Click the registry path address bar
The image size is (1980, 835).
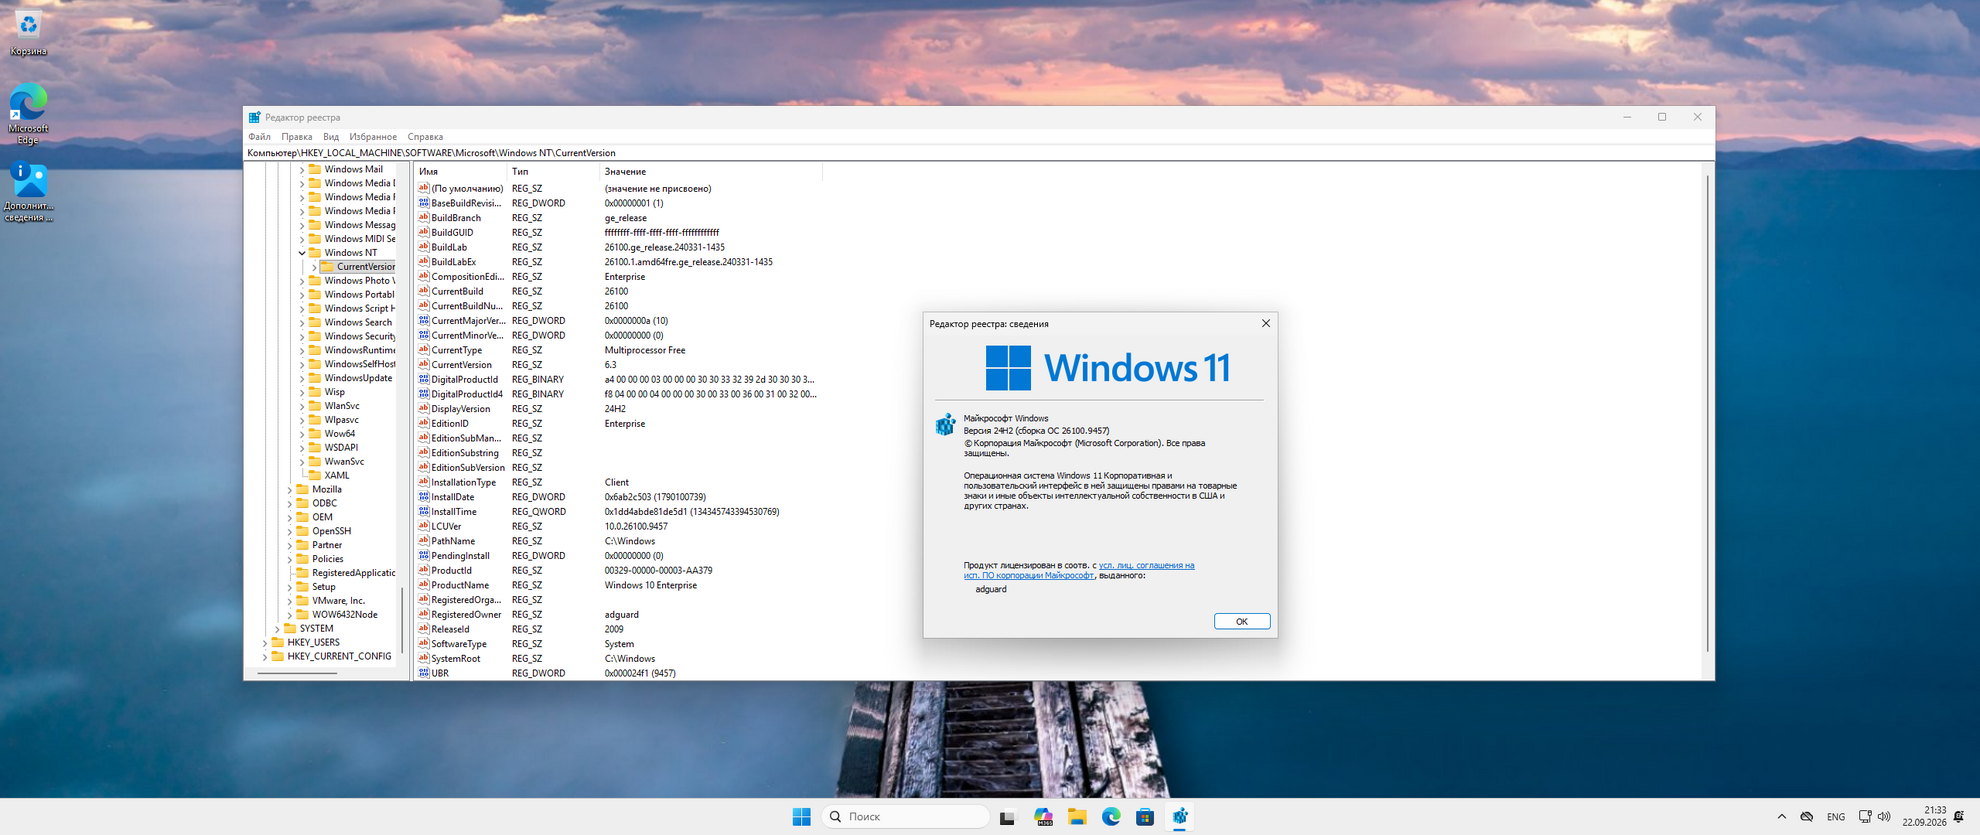pos(979,153)
